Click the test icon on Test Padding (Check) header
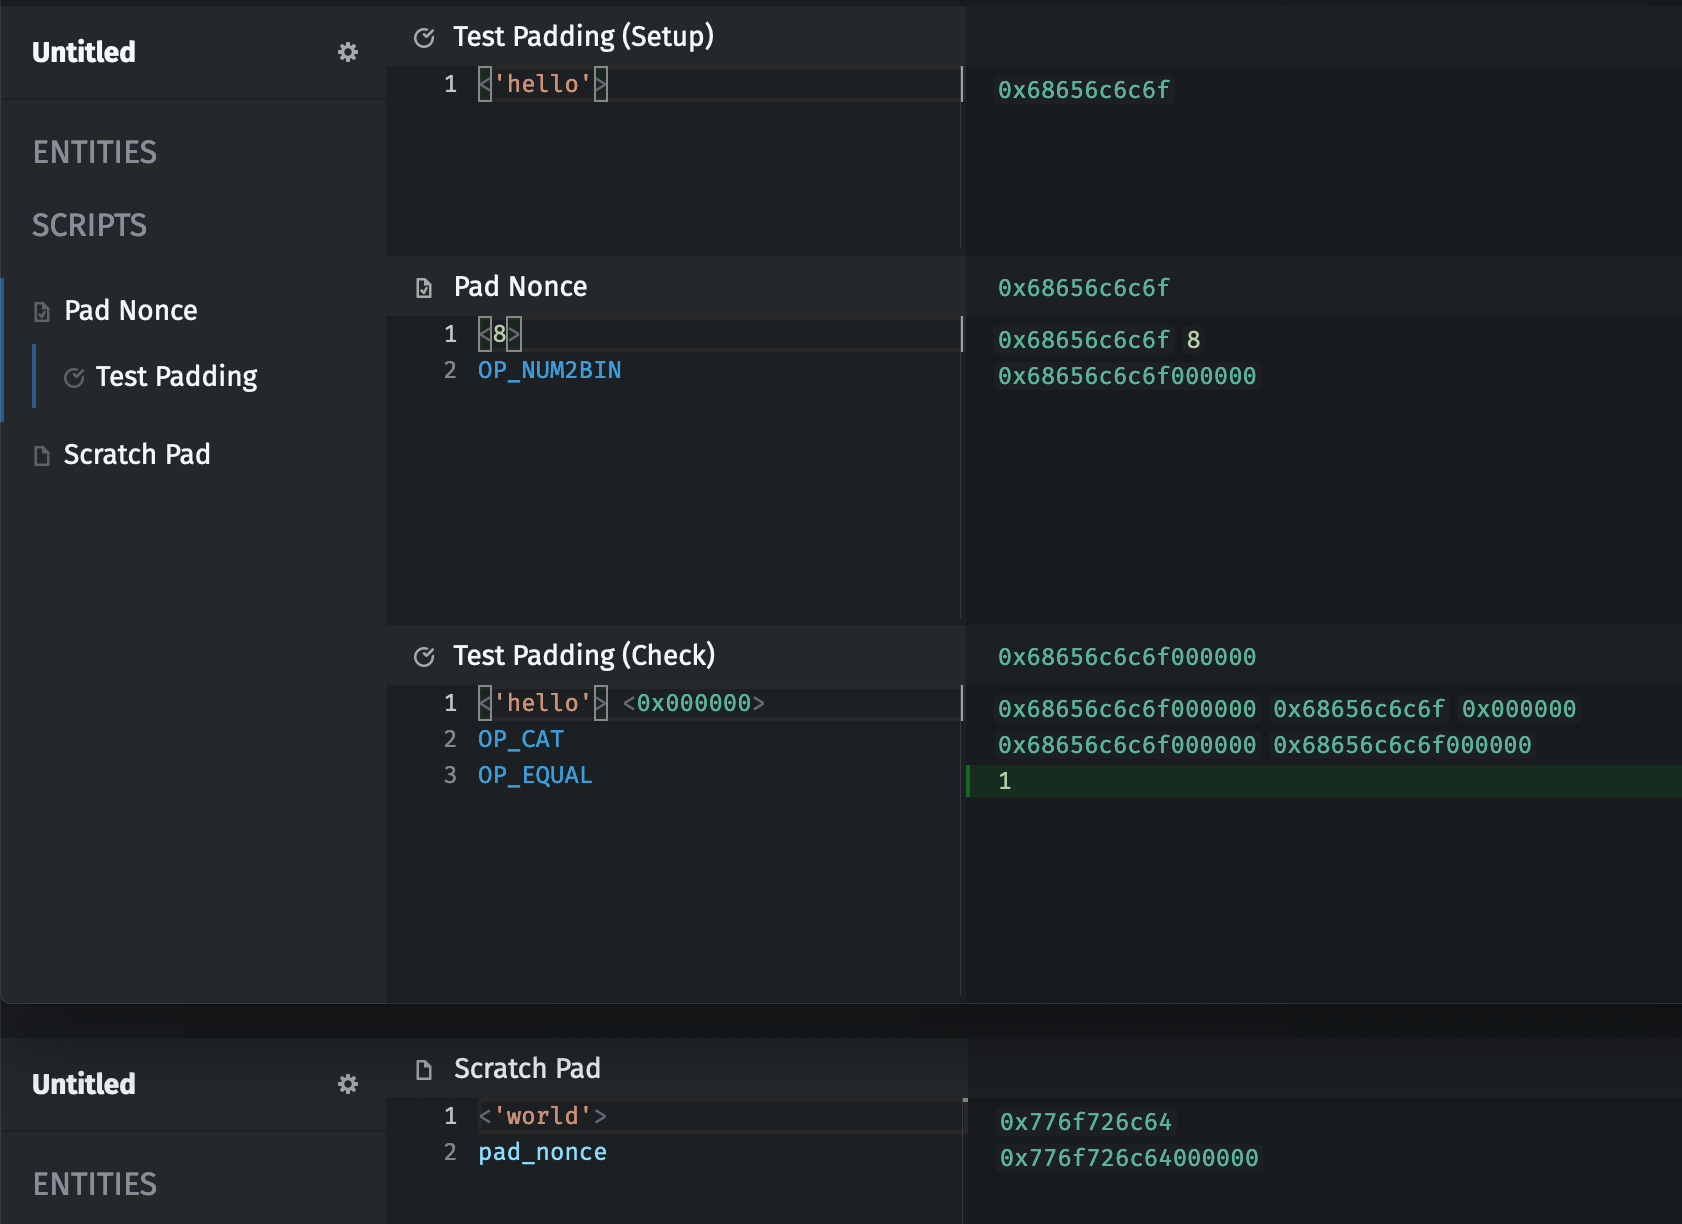The width and height of the screenshot is (1682, 1224). 424,656
